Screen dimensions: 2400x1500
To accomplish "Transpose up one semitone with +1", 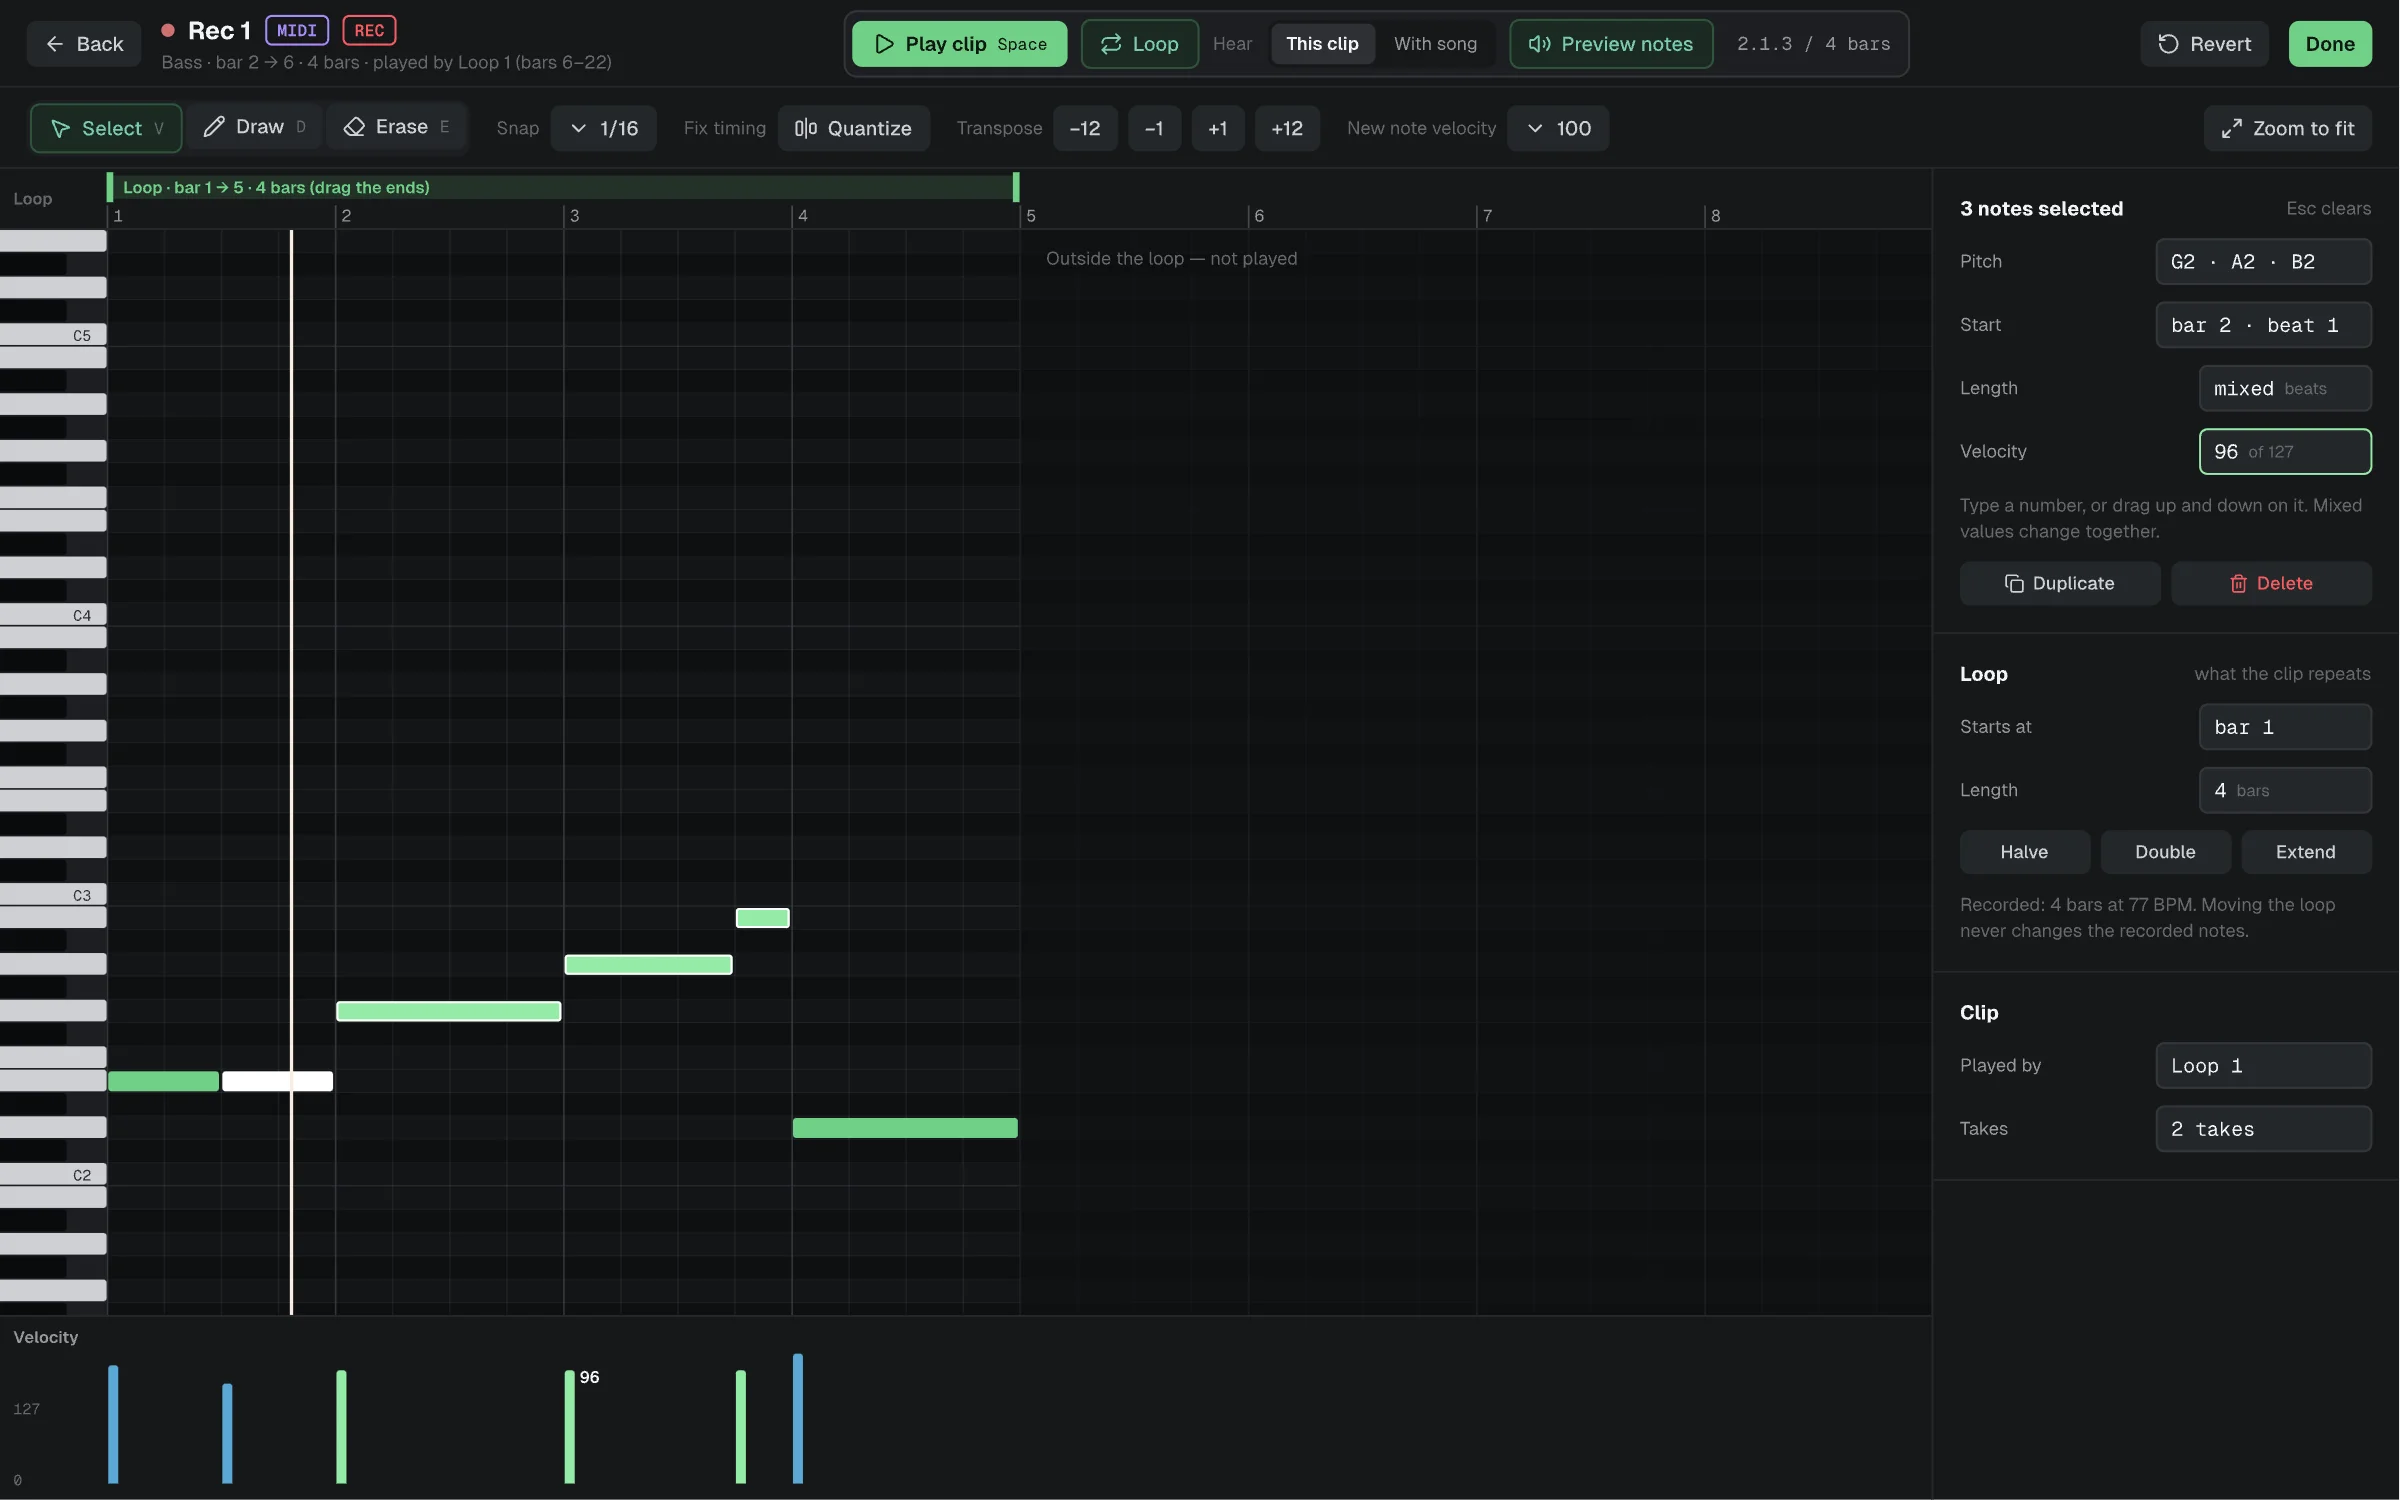I will coord(1217,128).
